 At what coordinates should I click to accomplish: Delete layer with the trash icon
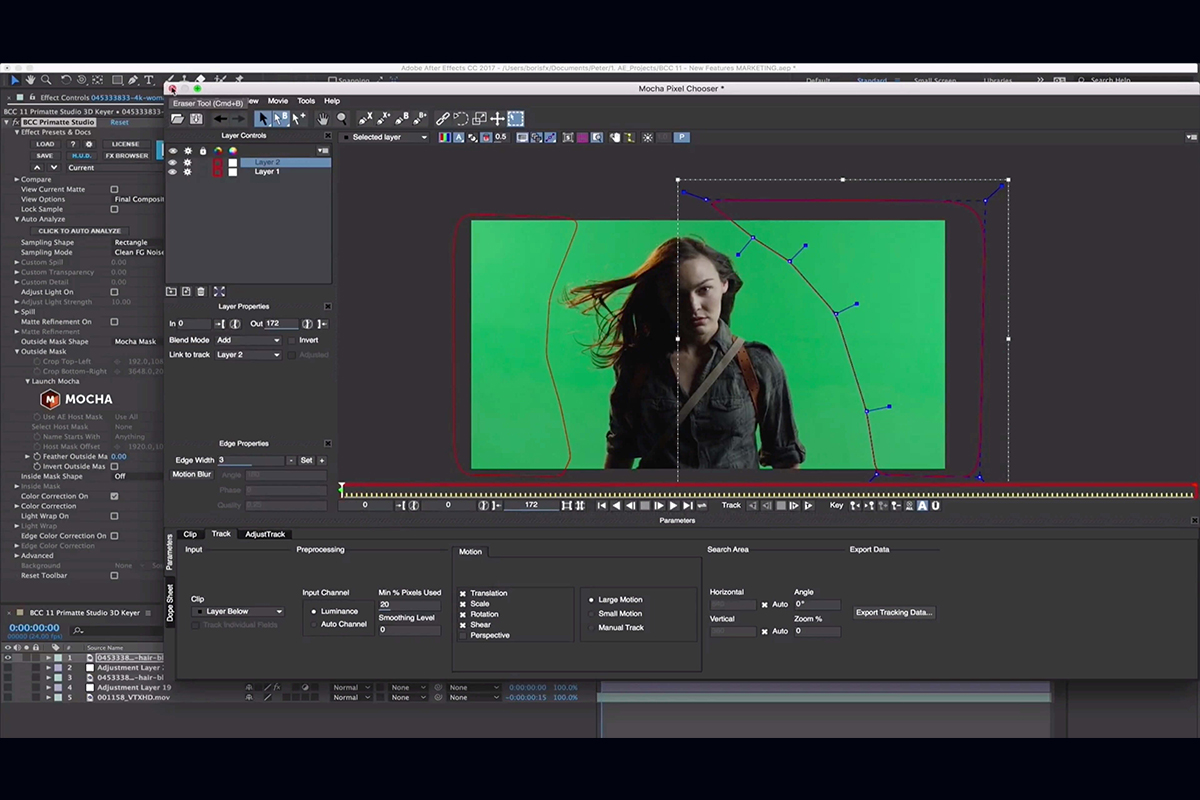[x=200, y=291]
